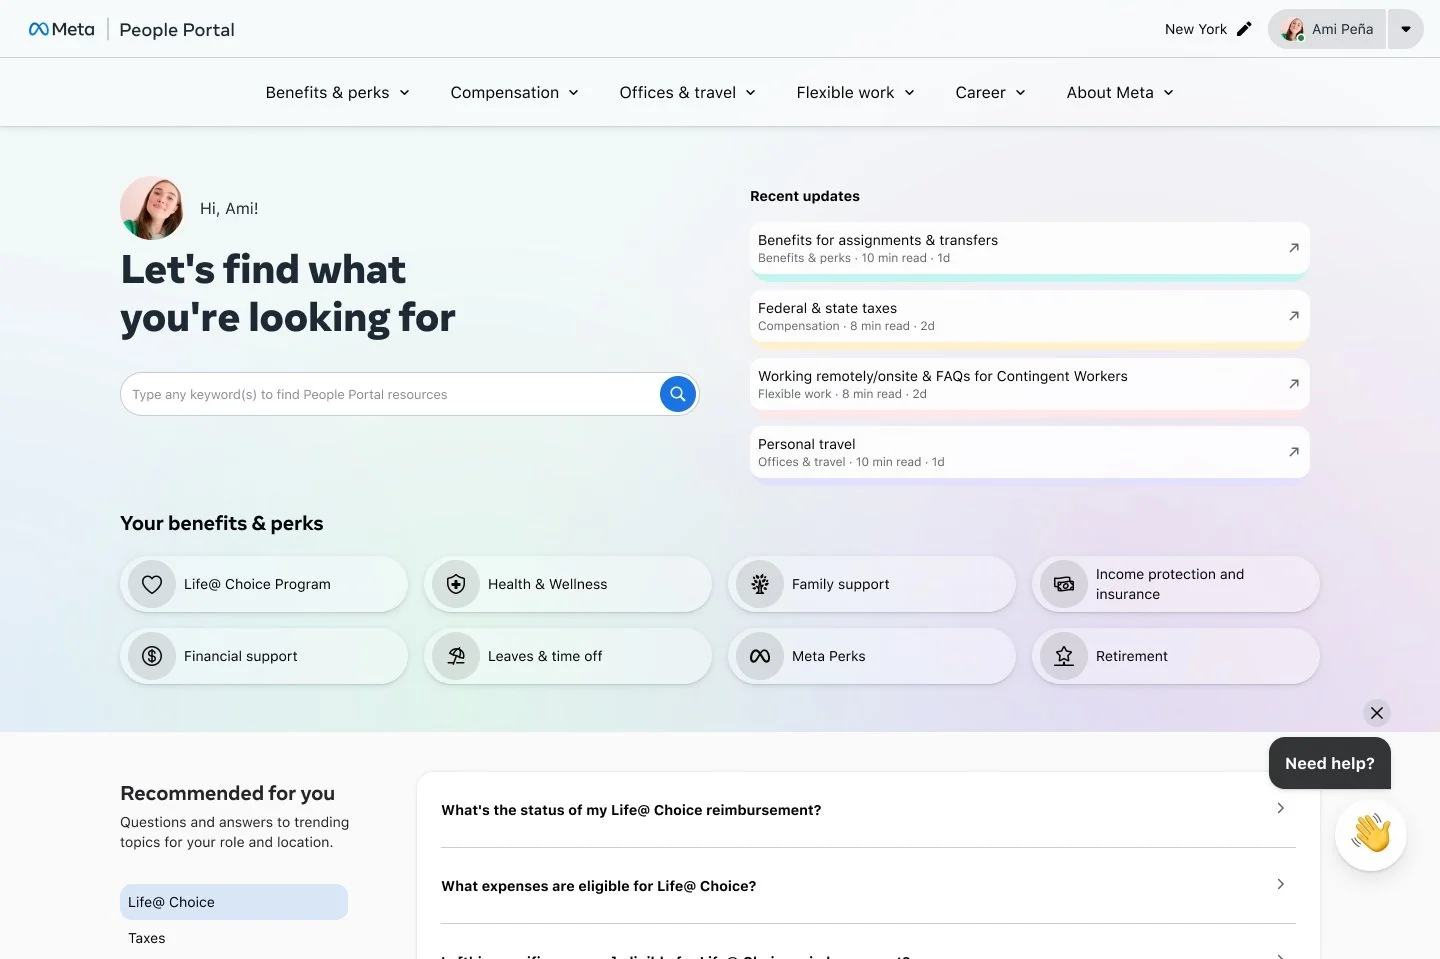Open the Leaves & time off label
Screen dimensions: 1440x959
click(x=545, y=656)
